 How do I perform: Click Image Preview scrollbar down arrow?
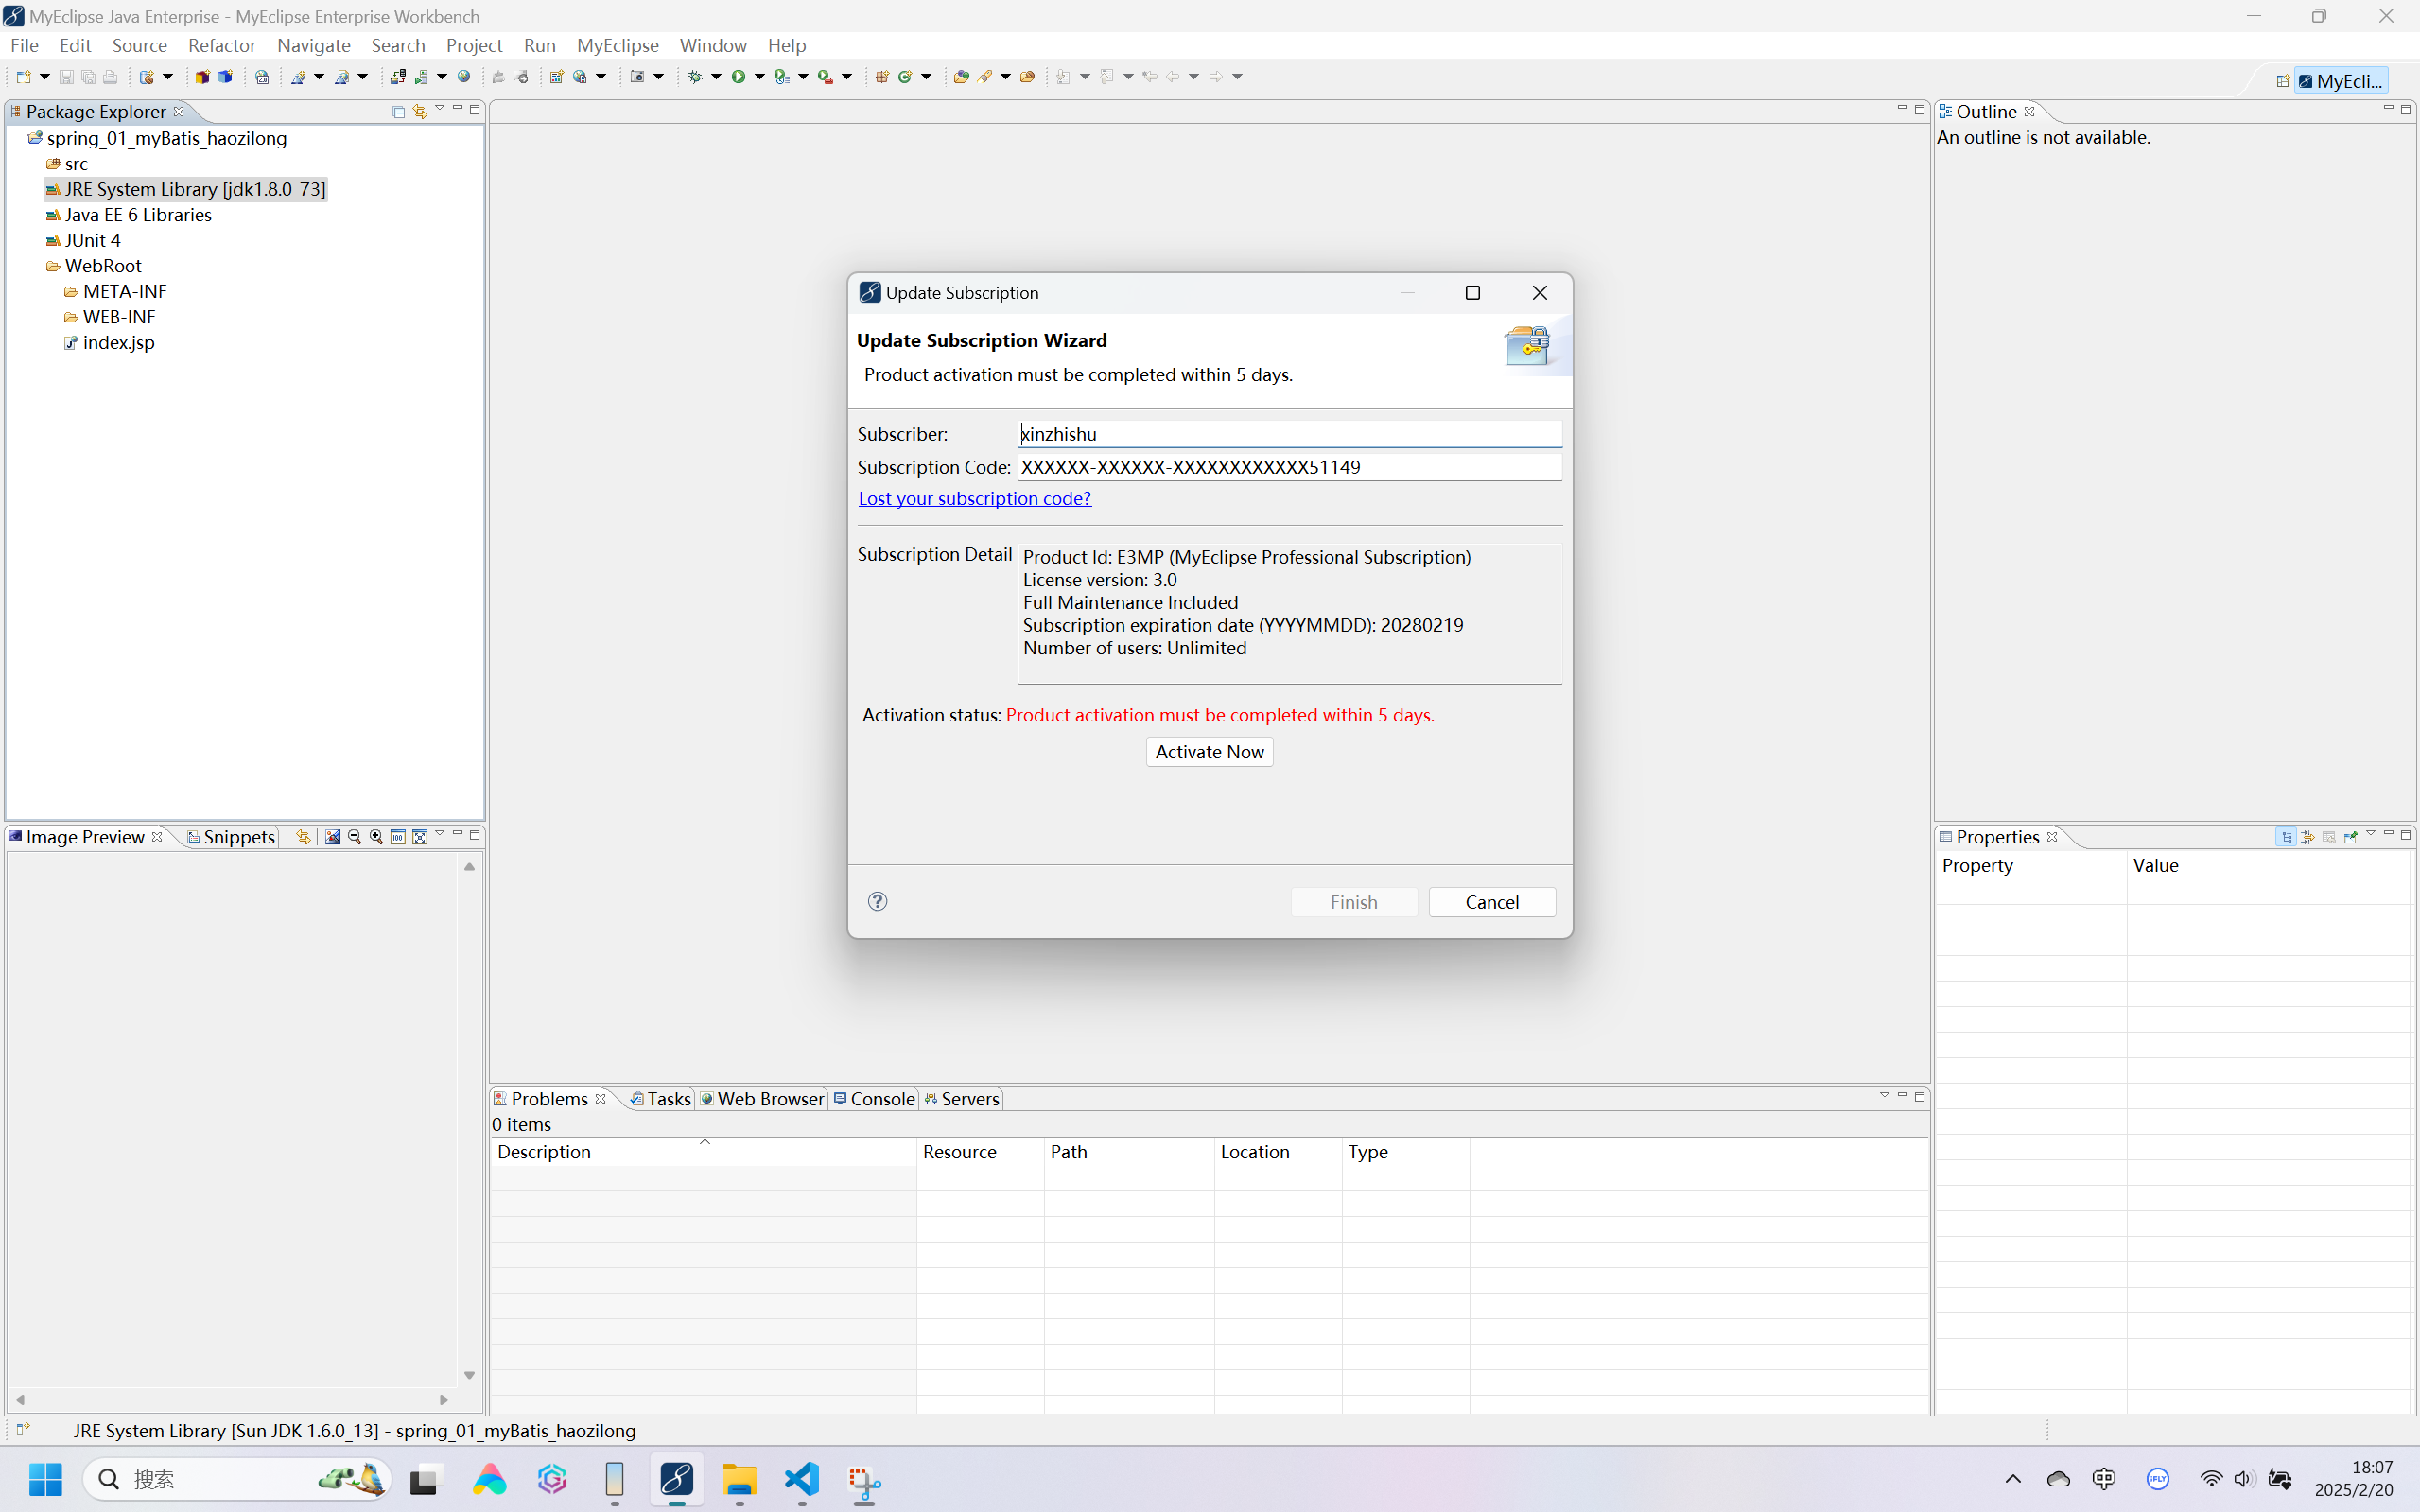[469, 1376]
